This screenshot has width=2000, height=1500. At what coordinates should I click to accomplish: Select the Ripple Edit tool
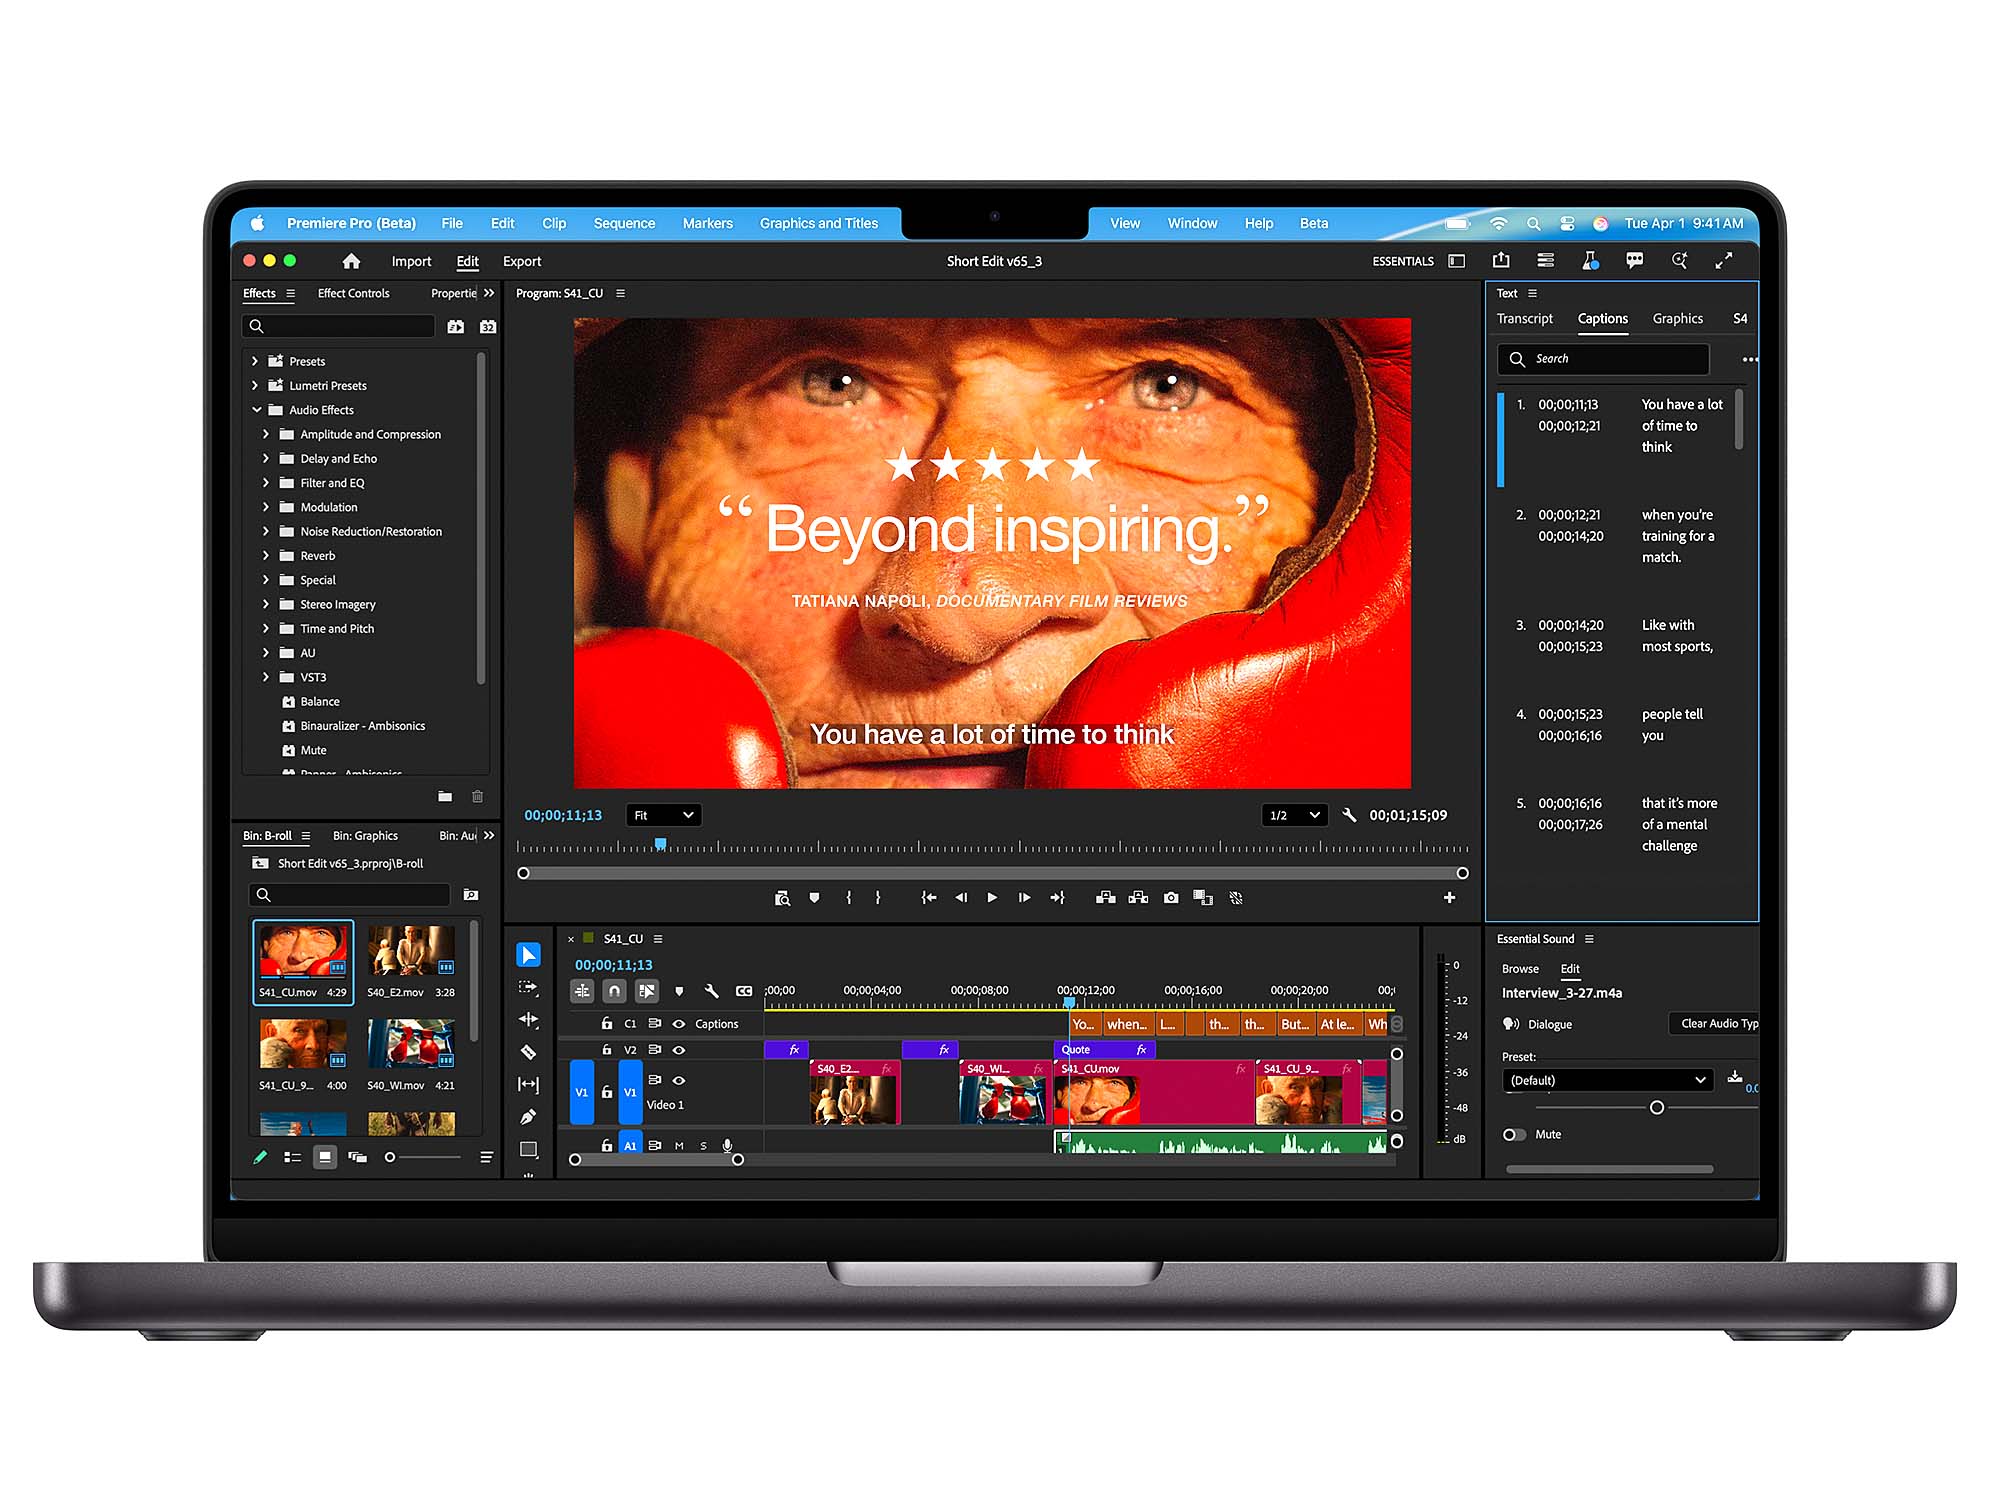tap(528, 1019)
